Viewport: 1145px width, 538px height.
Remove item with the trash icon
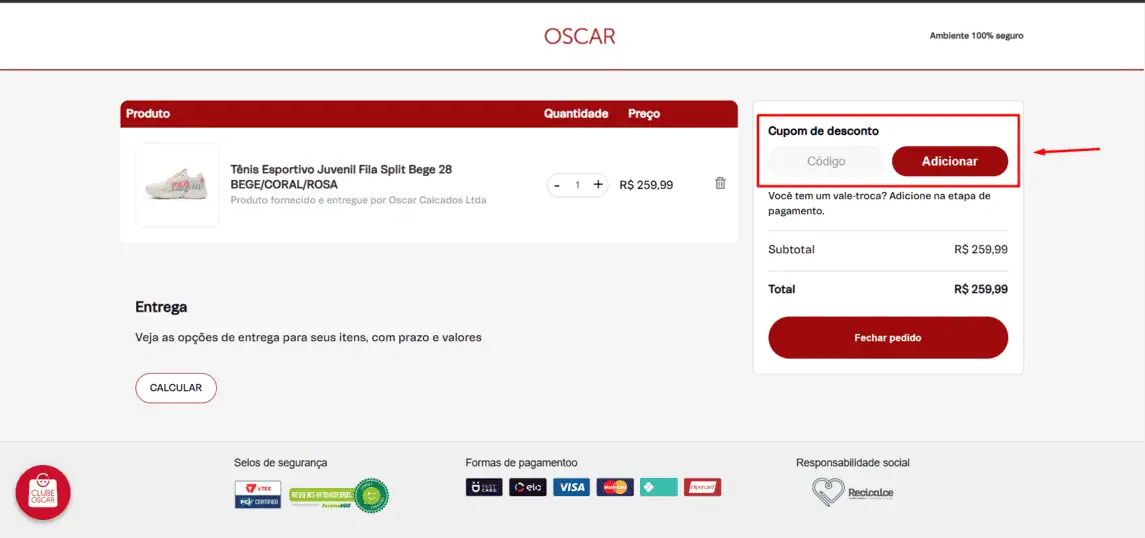click(x=720, y=183)
